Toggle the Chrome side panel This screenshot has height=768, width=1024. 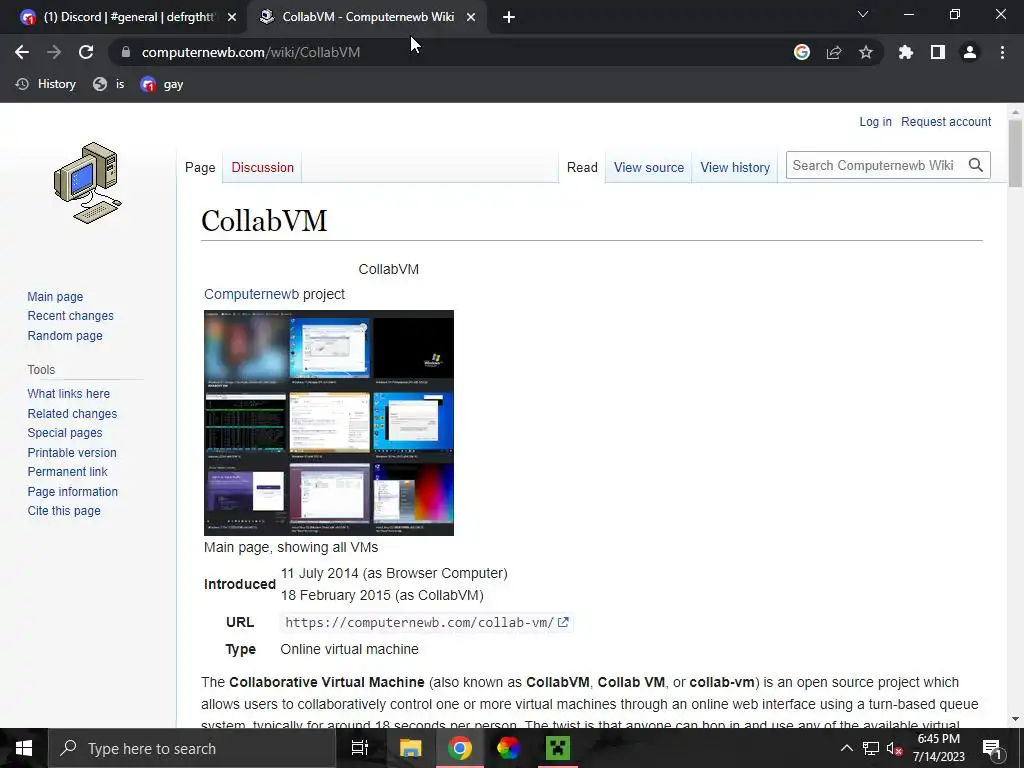(938, 52)
